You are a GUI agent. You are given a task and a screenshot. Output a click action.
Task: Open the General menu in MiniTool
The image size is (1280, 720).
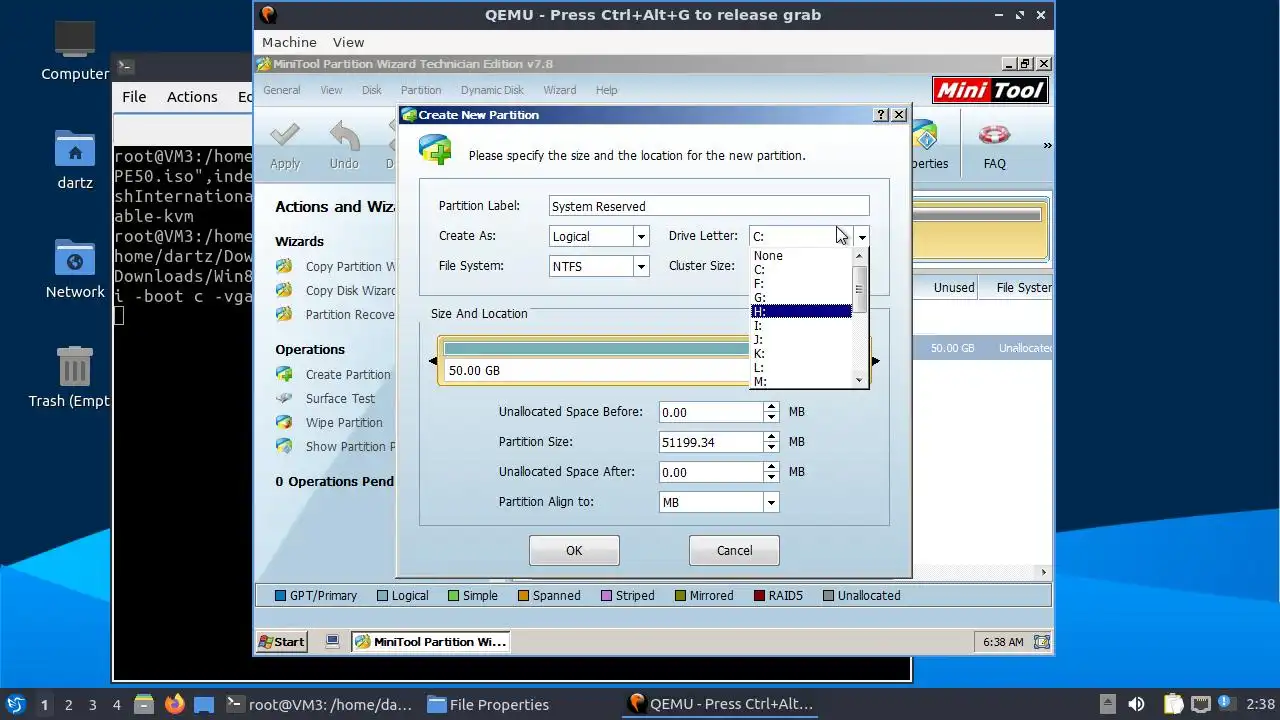coord(282,90)
